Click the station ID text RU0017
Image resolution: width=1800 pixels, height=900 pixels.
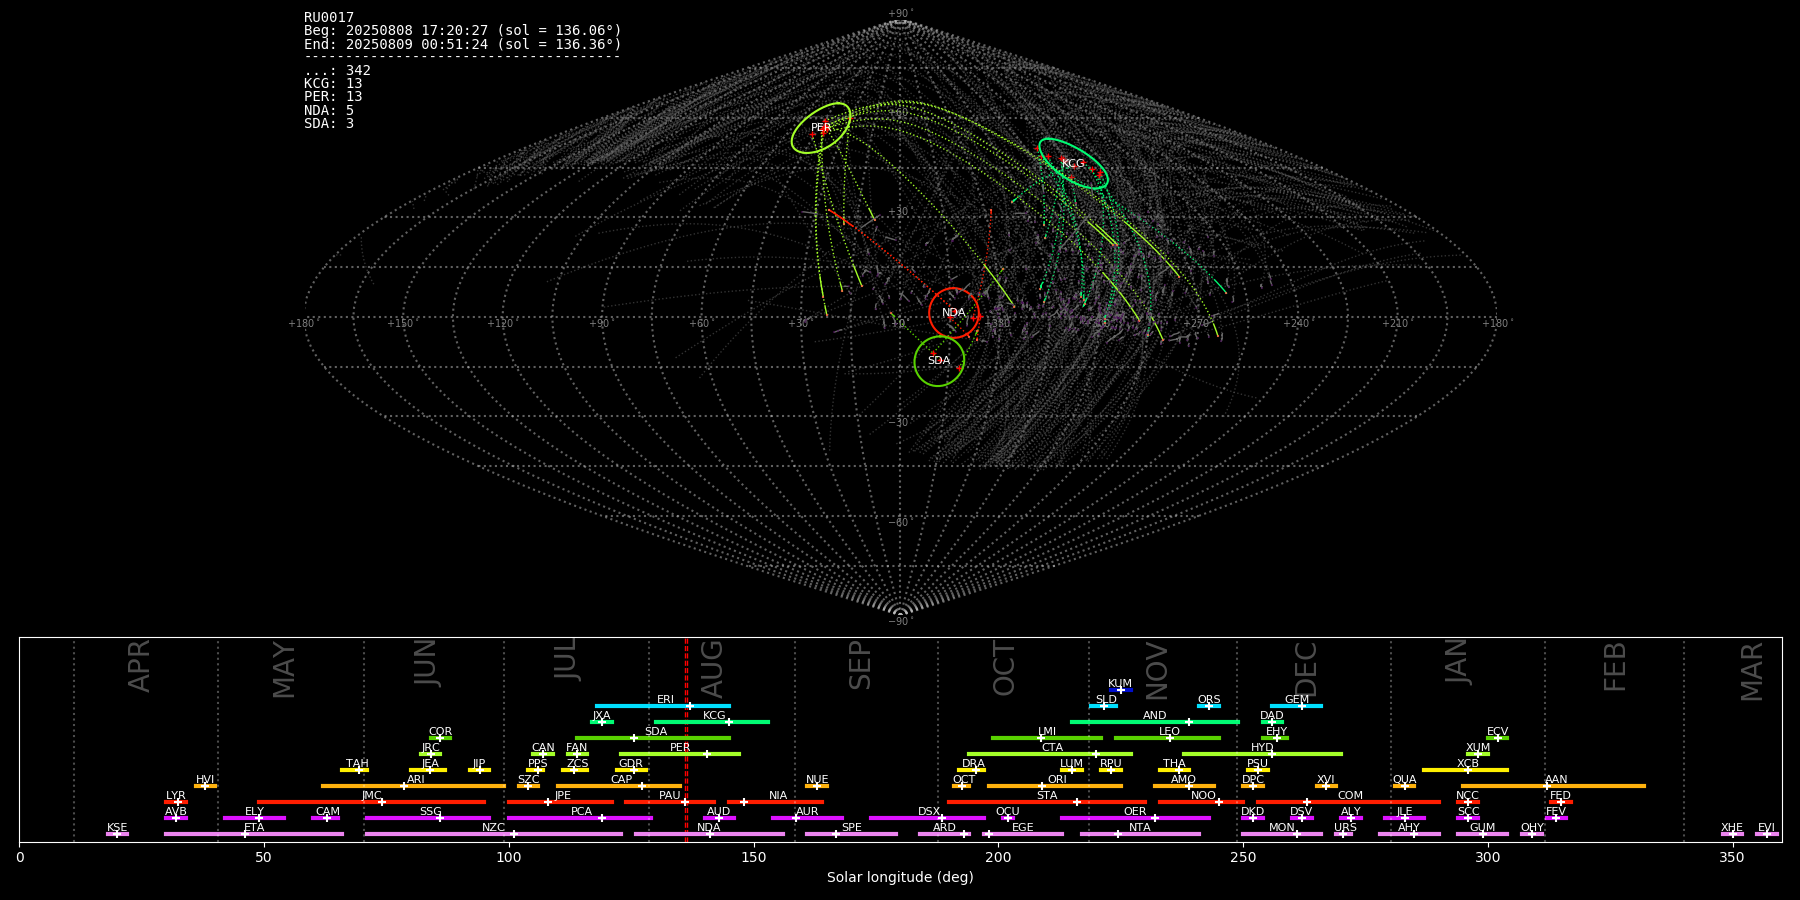pos(329,18)
